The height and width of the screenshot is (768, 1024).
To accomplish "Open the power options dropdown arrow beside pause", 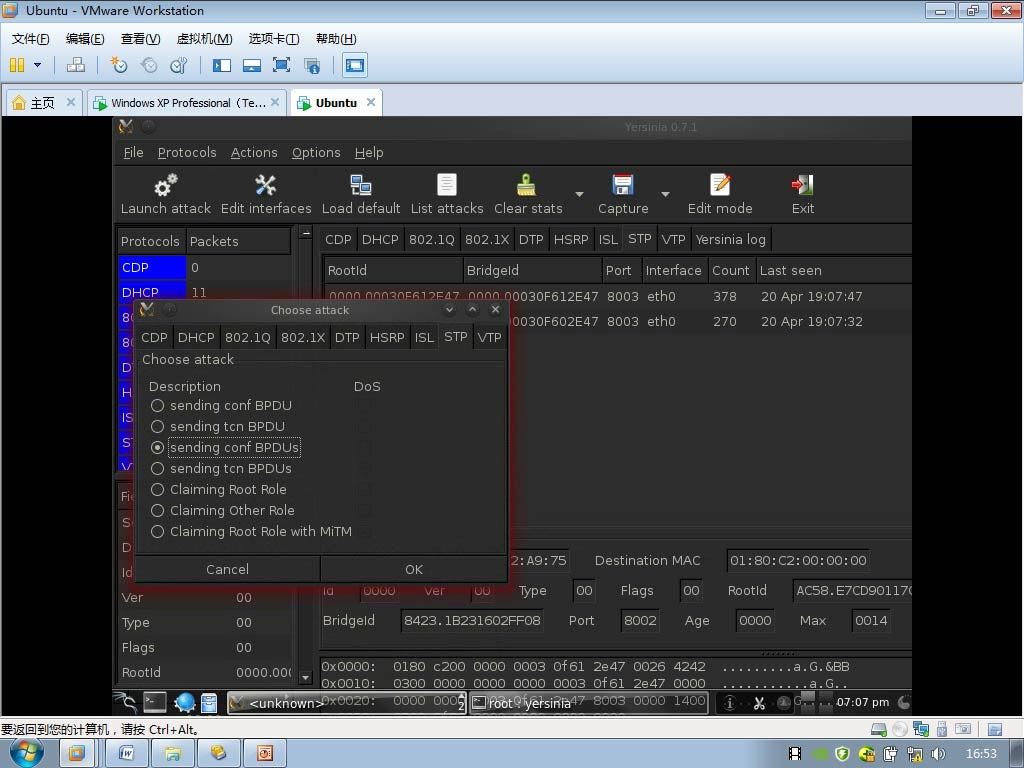I will (x=37, y=65).
